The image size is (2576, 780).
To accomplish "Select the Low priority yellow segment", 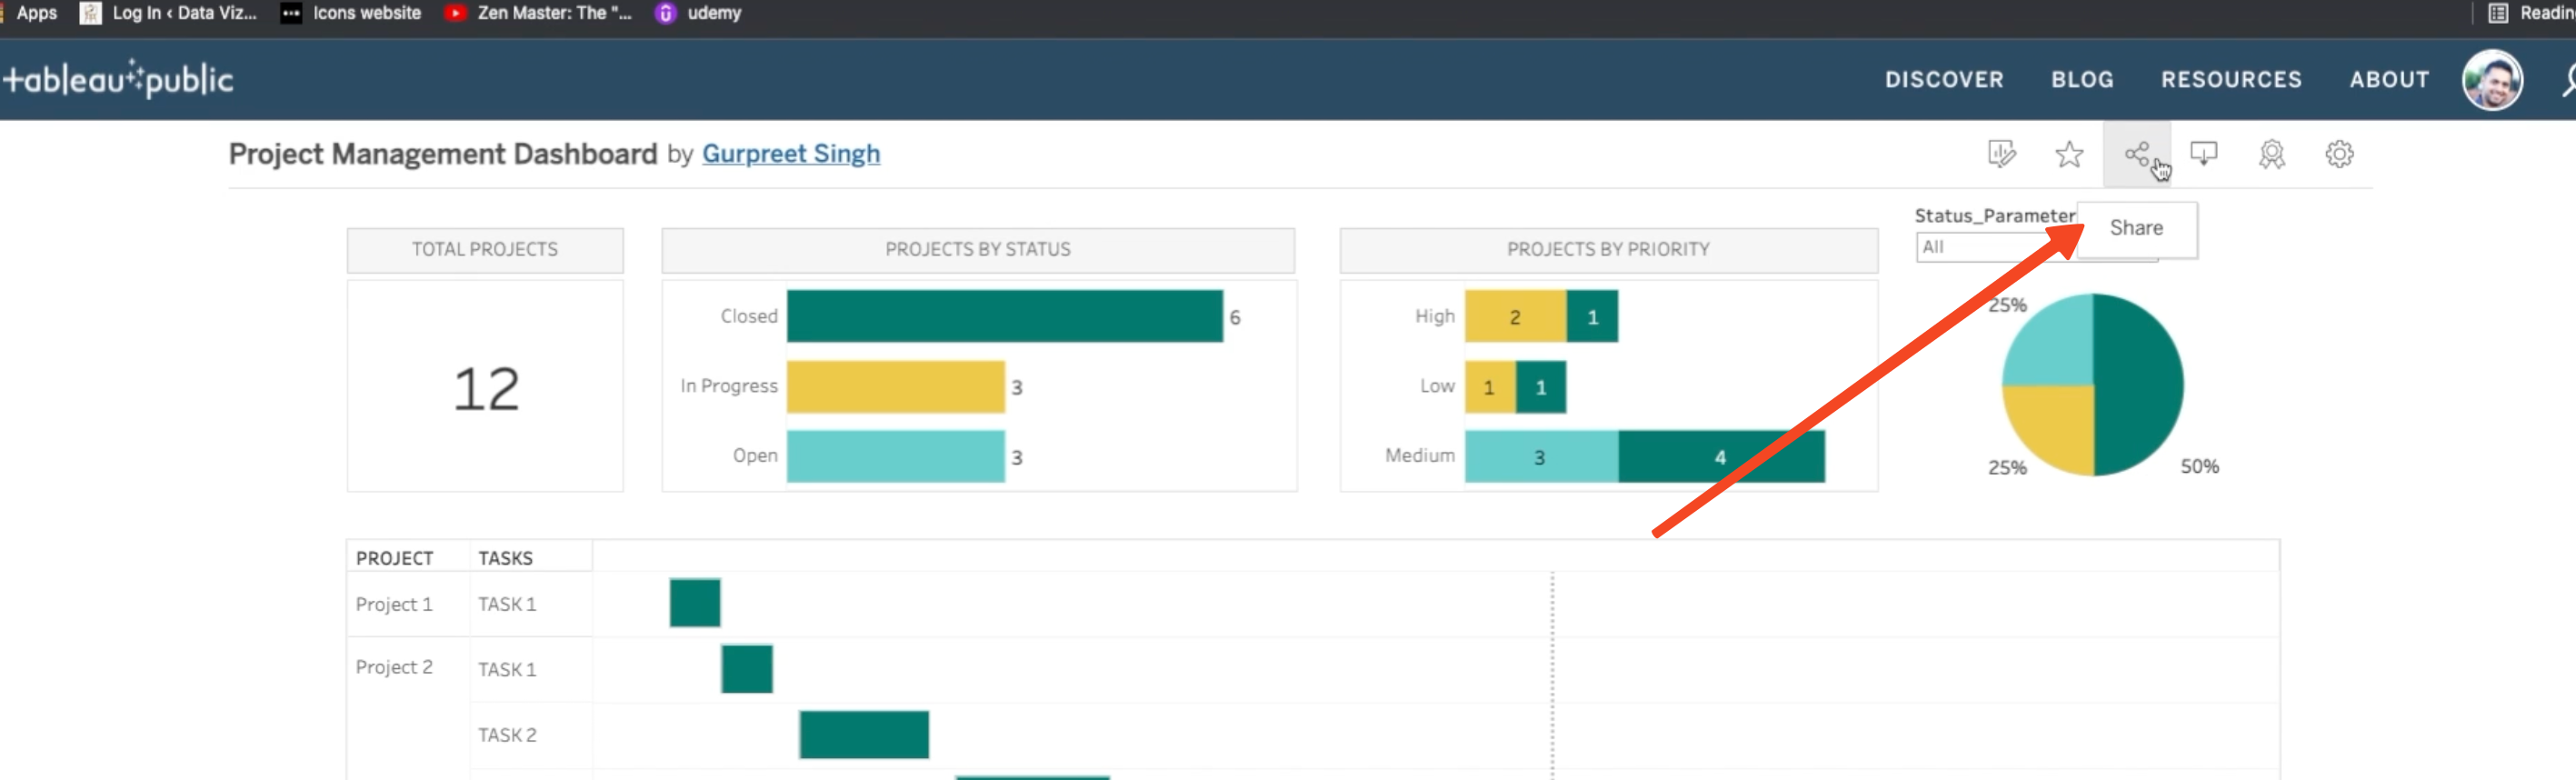I will [x=1490, y=386].
